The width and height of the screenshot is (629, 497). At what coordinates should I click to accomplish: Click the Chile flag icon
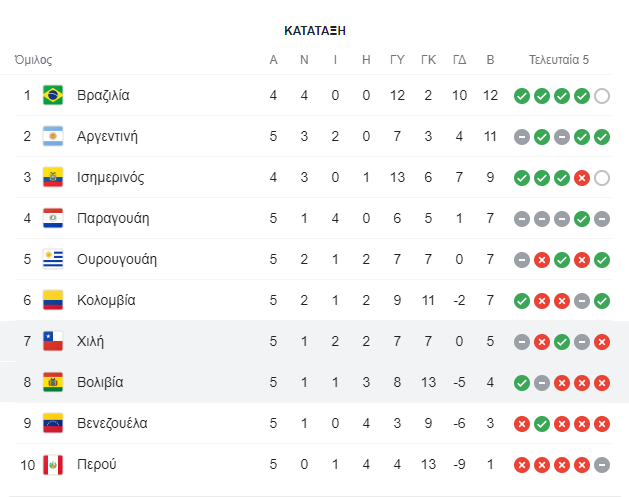click(x=53, y=341)
